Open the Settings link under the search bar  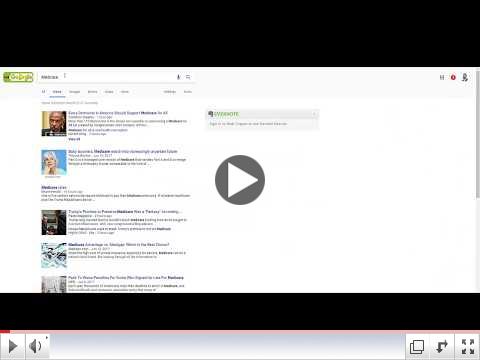[170, 92]
